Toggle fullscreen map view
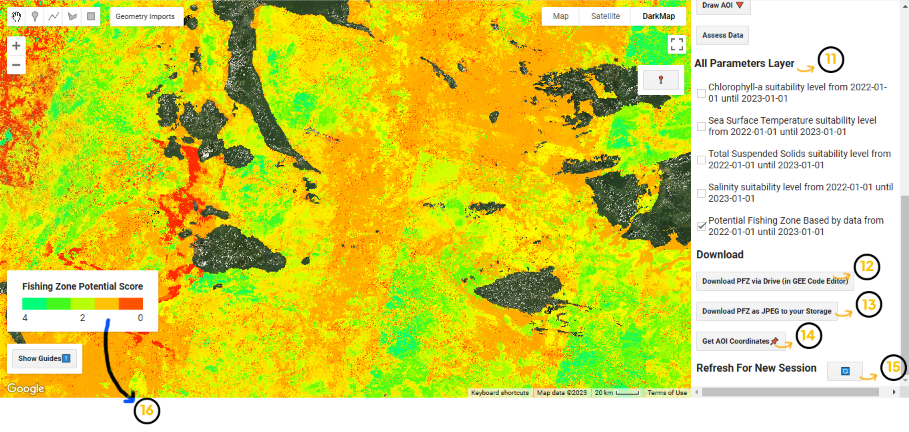Image resolution: width=909 pixels, height=432 pixels. pos(676,44)
